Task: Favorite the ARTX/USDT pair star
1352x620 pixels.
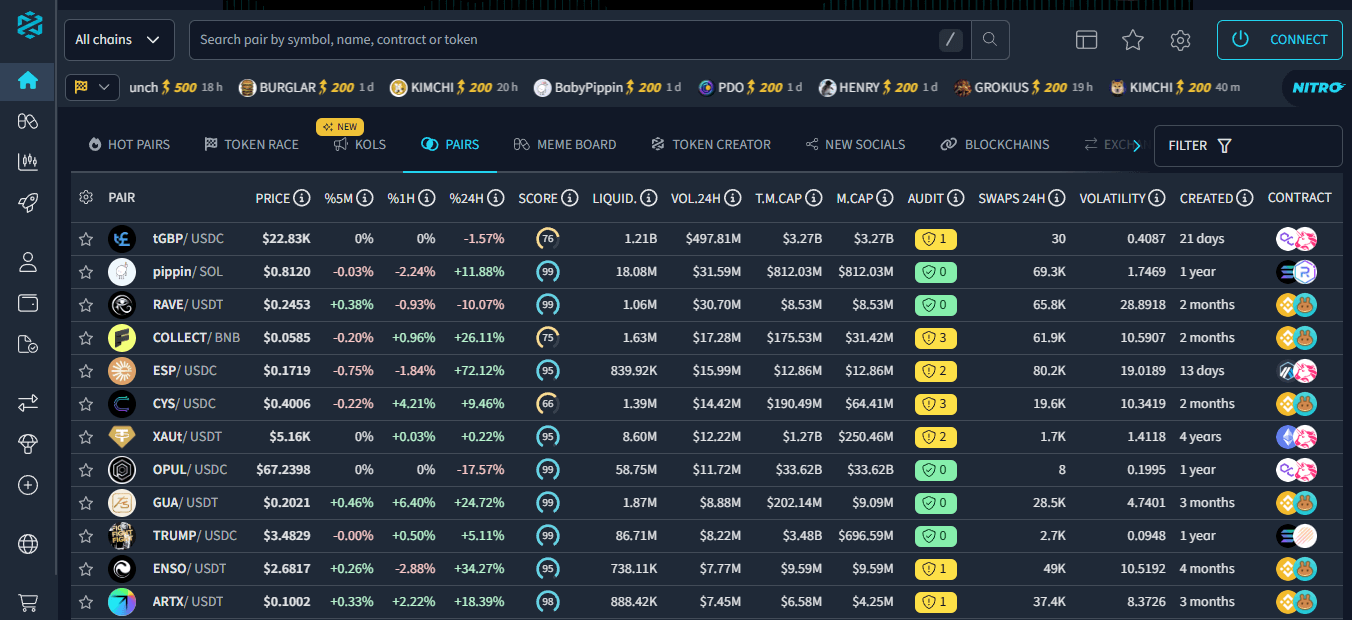Action: [86, 602]
